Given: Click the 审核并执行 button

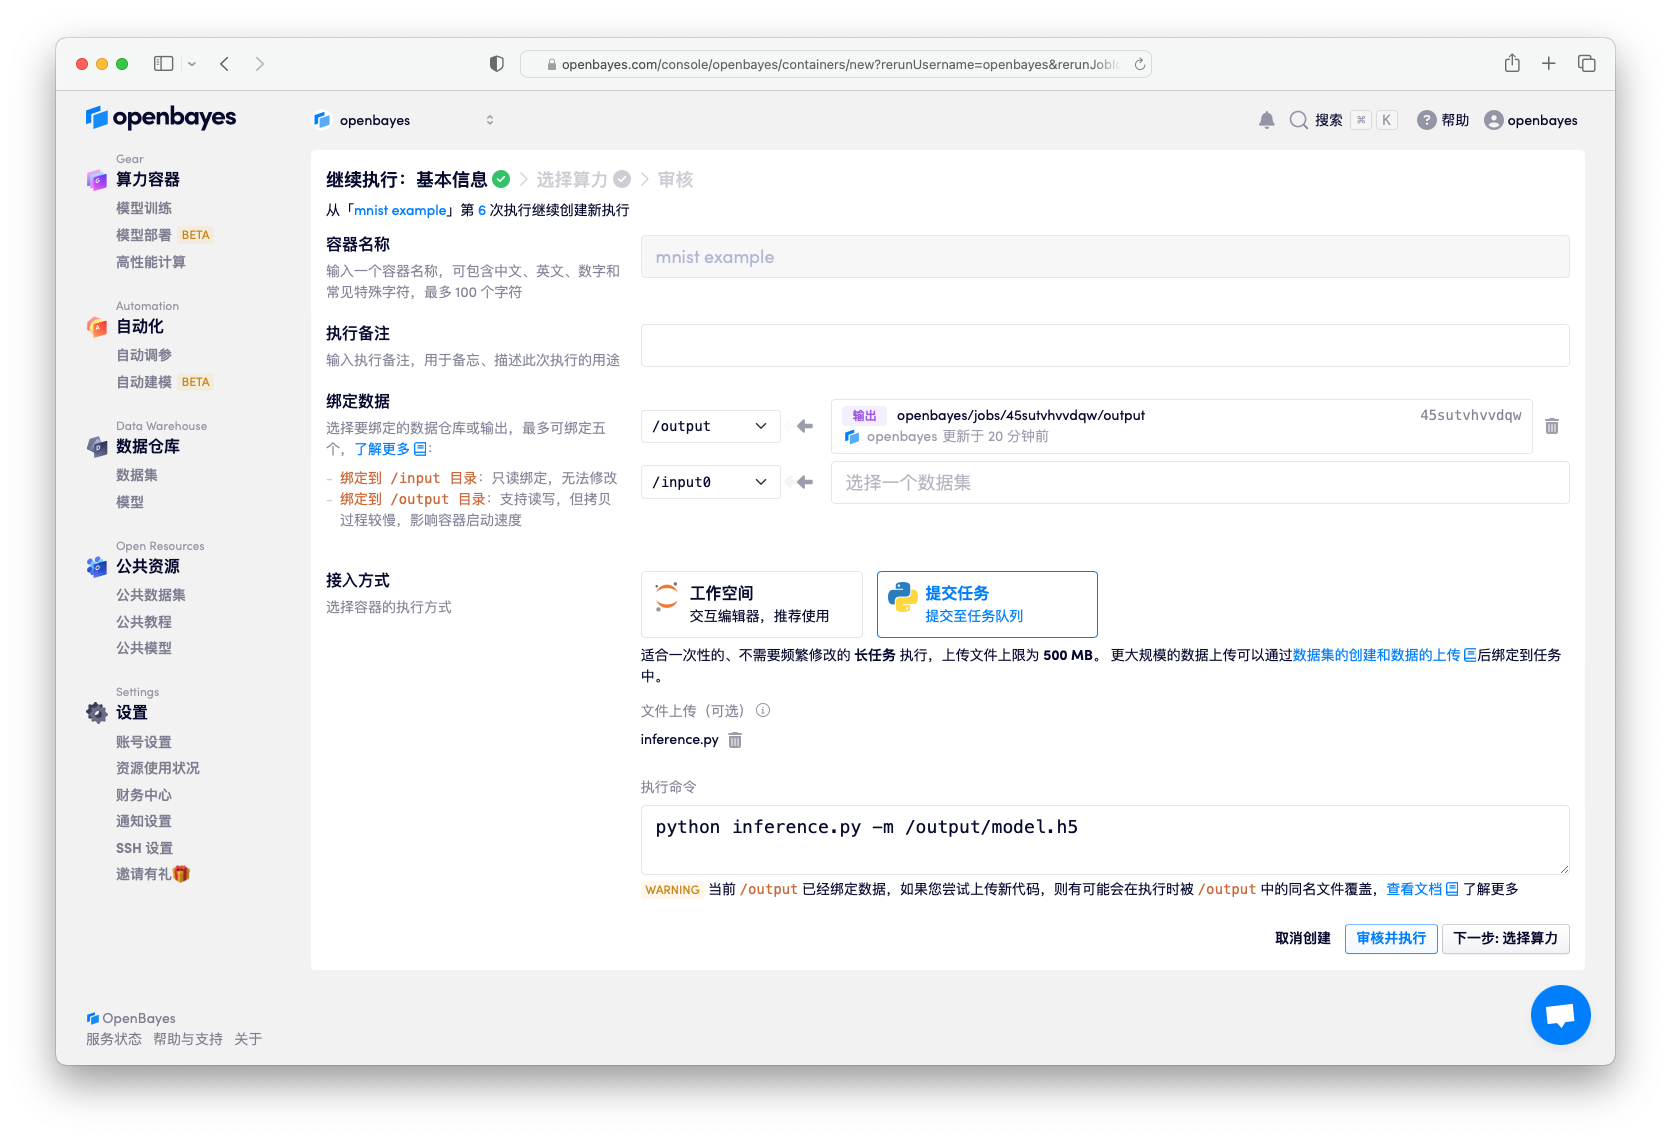Looking at the screenshot, I should coord(1390,938).
